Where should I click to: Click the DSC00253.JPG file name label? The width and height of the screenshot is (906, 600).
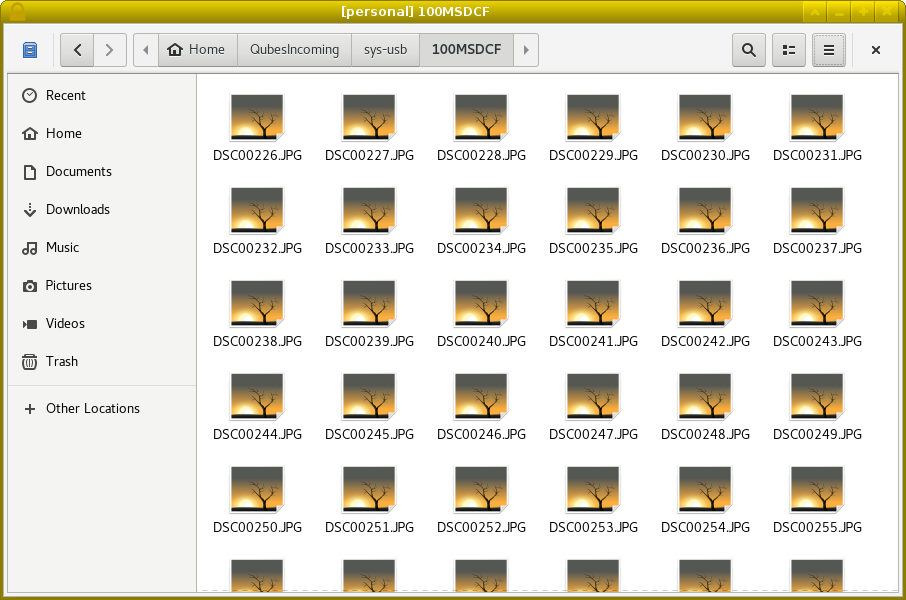[x=593, y=527]
